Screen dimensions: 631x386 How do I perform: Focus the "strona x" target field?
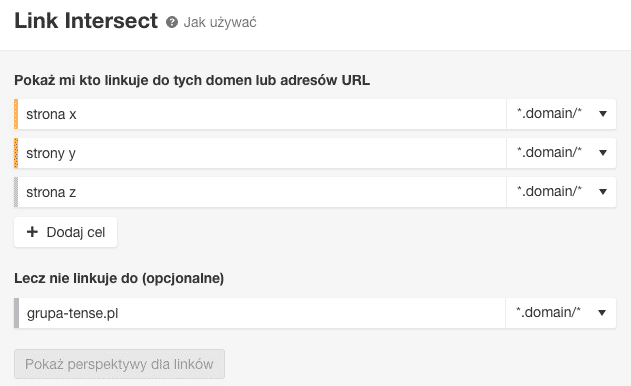click(x=262, y=114)
